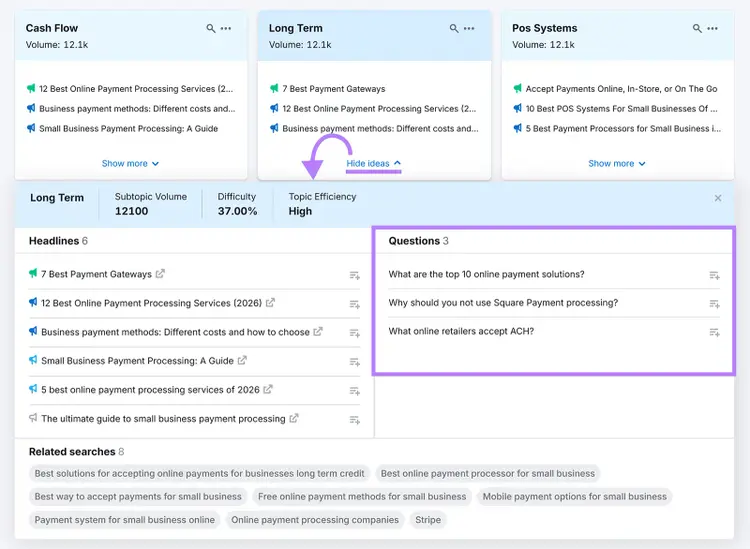Click the Cash Flow card title
This screenshot has height=549, width=750.
click(52, 28)
